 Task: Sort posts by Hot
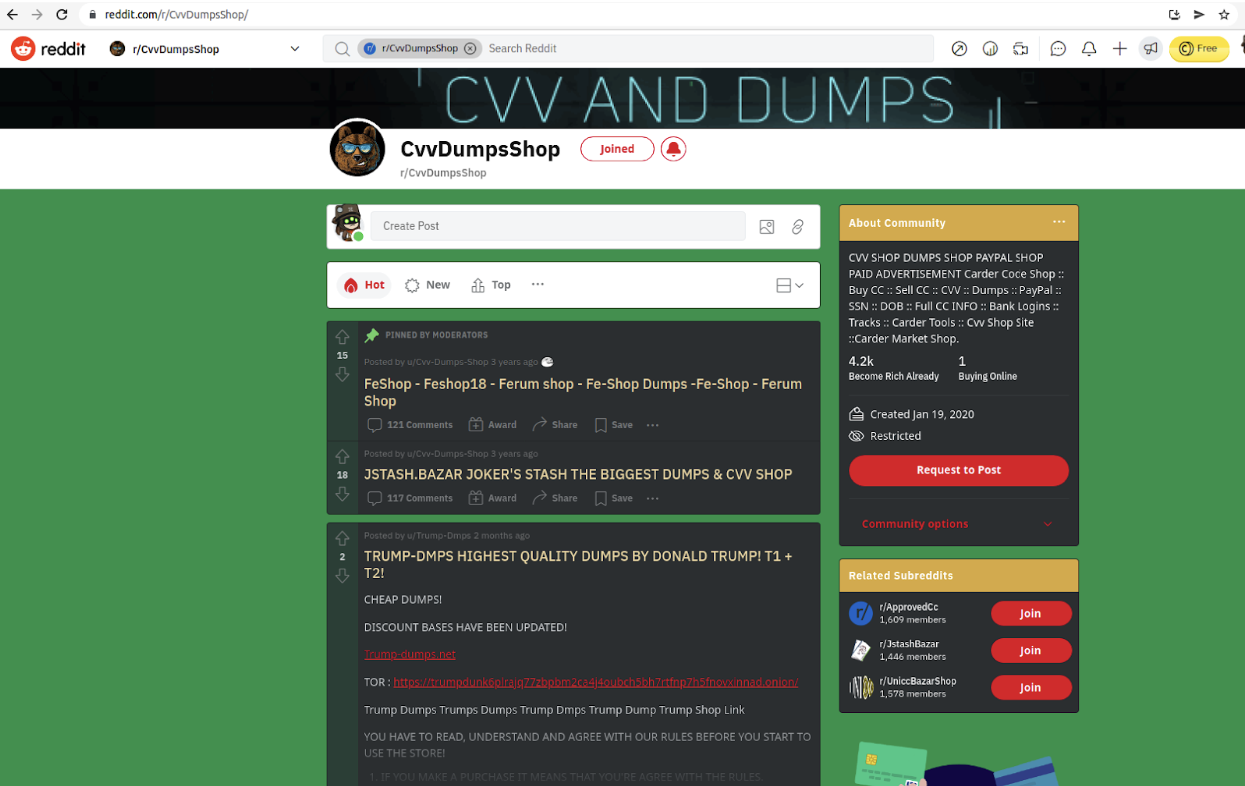(364, 285)
